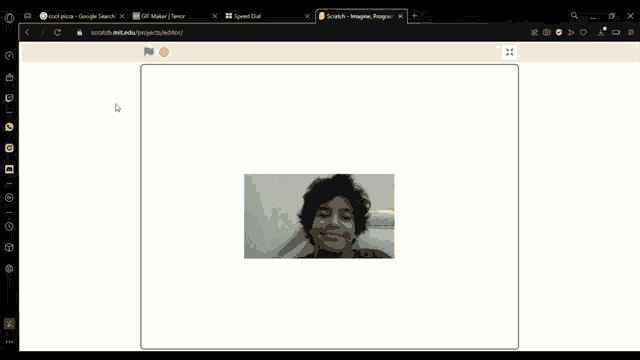640x360 pixels.
Task: Expand the sidebar three-dots menu
Action: tap(9, 342)
